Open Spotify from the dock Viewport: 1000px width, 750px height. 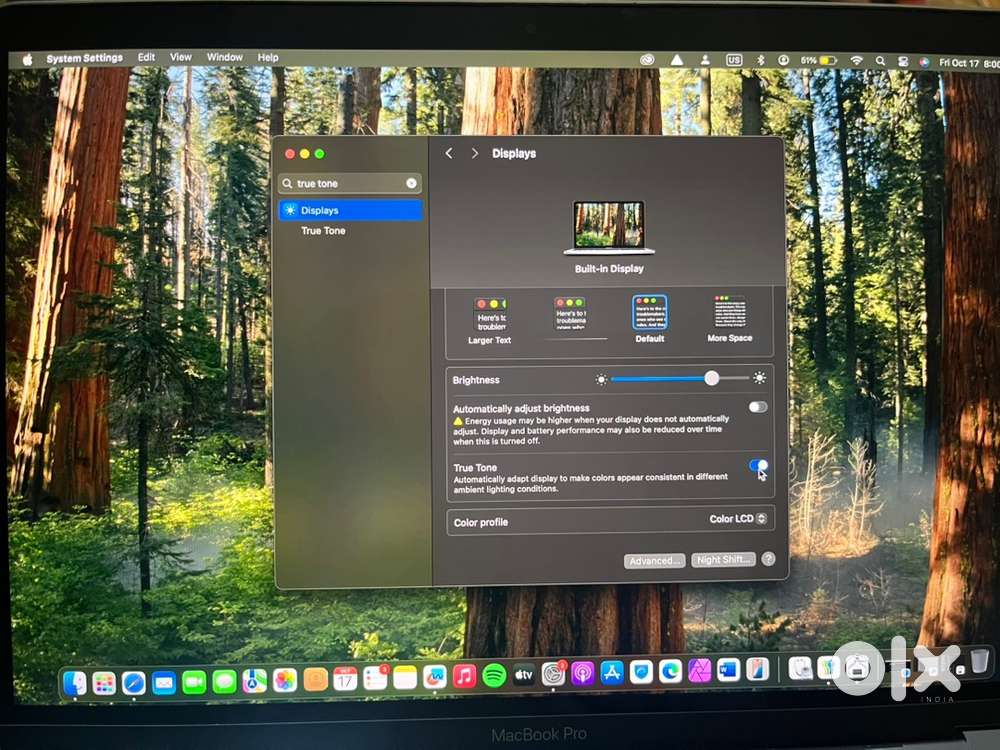click(494, 676)
